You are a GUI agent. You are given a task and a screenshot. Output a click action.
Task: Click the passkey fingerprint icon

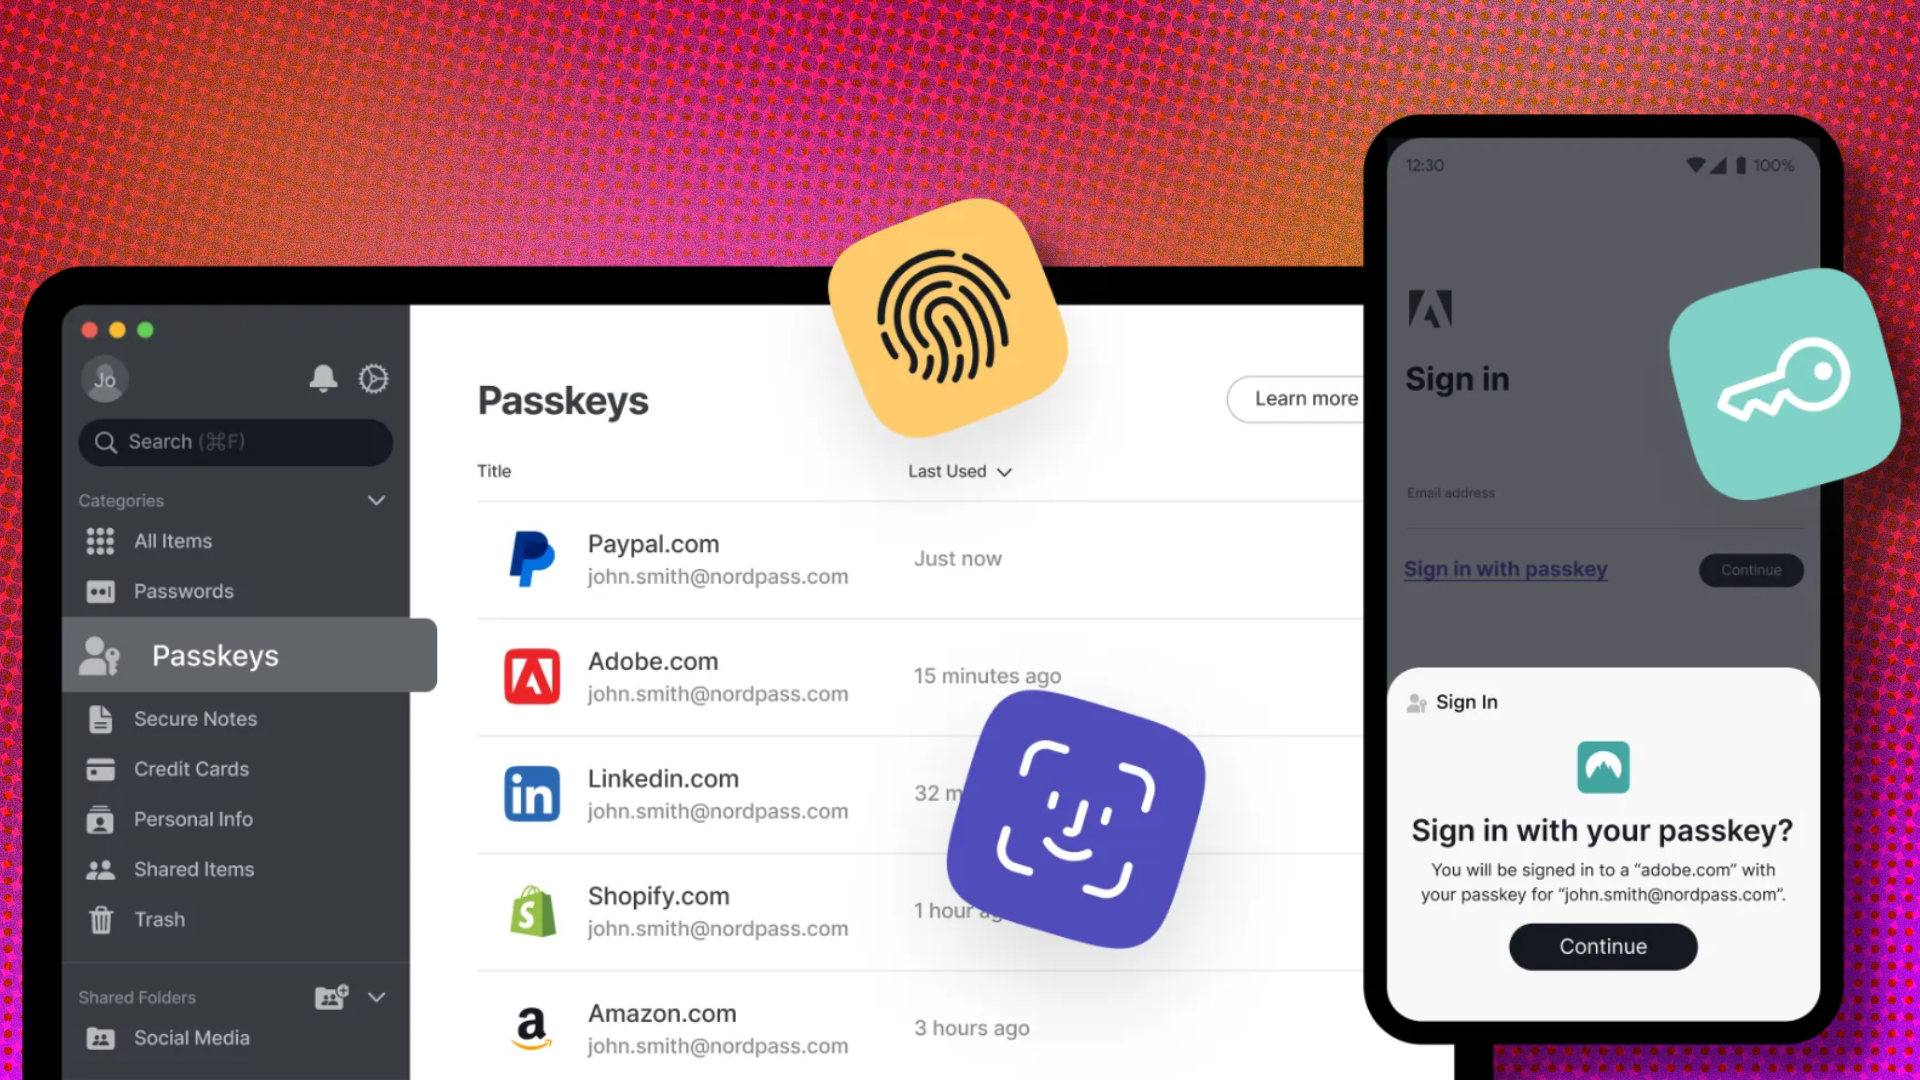click(x=944, y=322)
